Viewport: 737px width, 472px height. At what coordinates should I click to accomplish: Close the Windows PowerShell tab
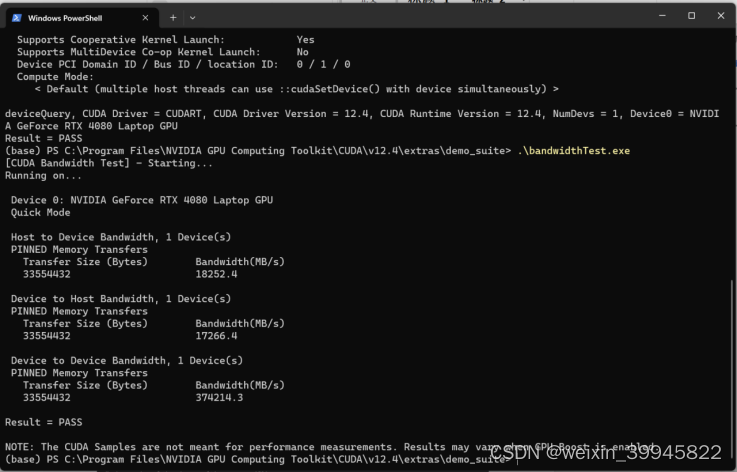[x=146, y=17]
